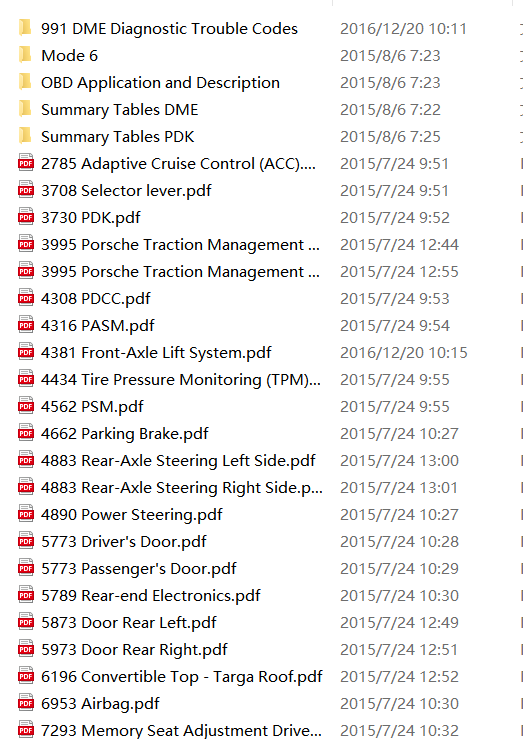Click PDF icon of 4308 PDCC.pdf
Image resolution: width=523 pixels, height=748 pixels.
point(26,298)
